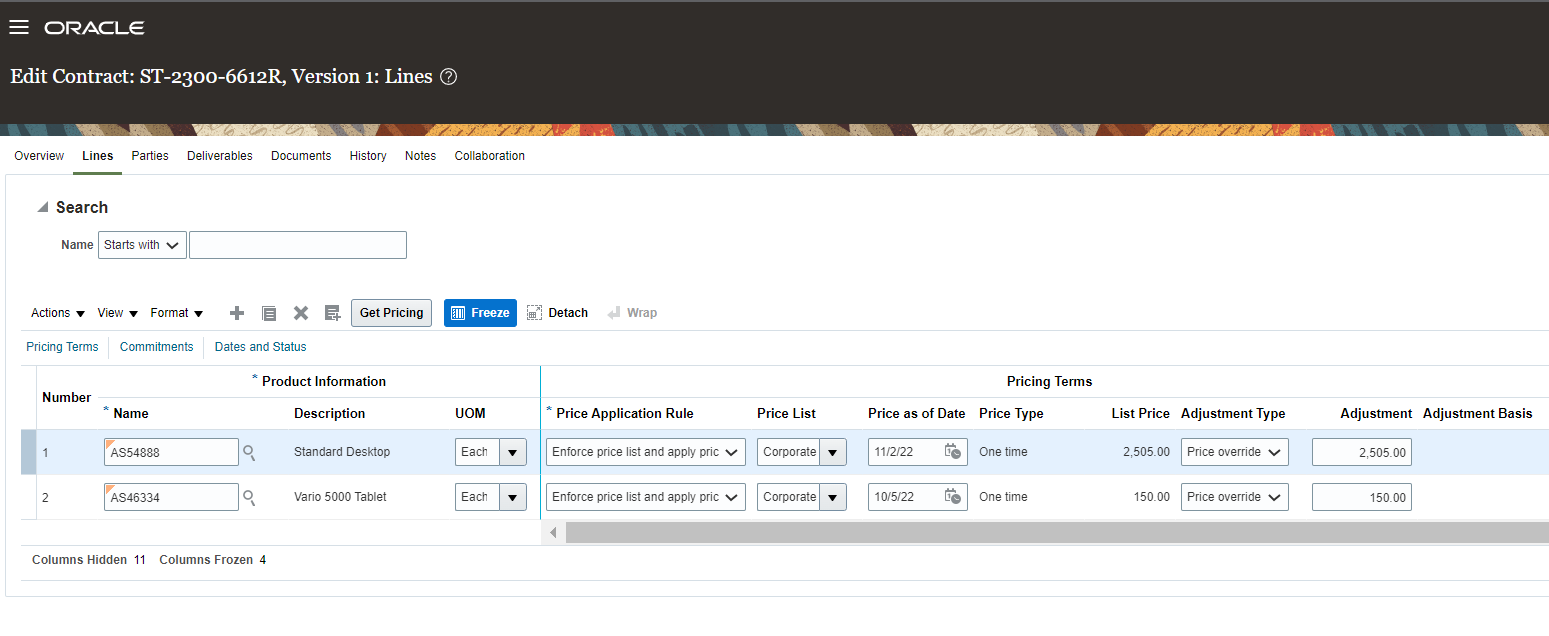Screen dimensions: 1549x636
Task: Open the date picker for the 11/2/22 date
Action: tap(951, 451)
